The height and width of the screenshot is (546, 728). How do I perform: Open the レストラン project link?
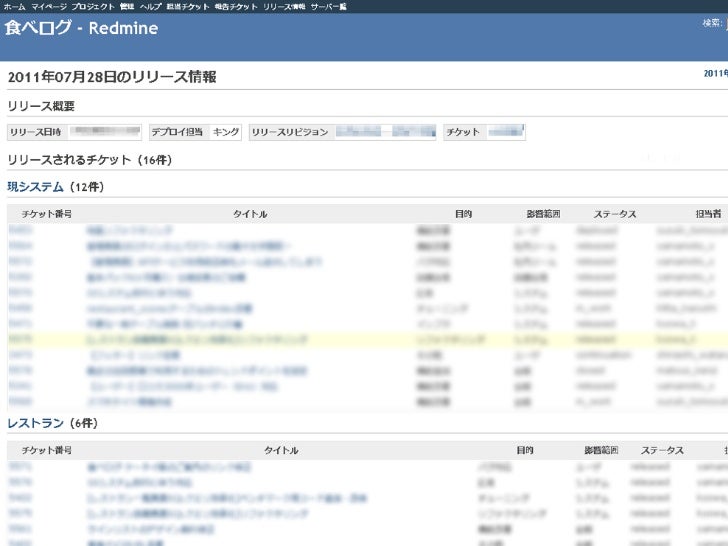[35, 423]
